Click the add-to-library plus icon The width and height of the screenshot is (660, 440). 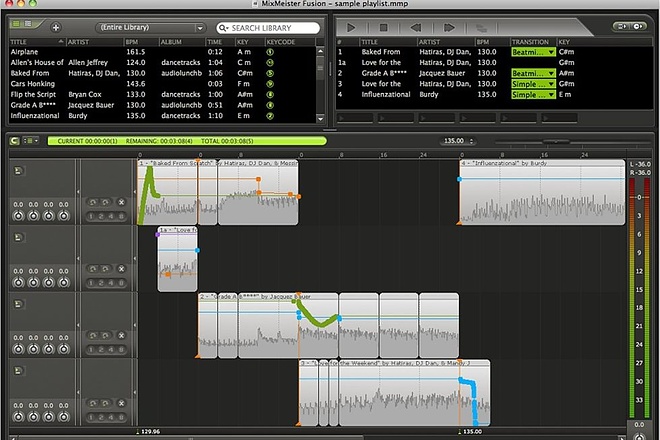[x=56, y=28]
